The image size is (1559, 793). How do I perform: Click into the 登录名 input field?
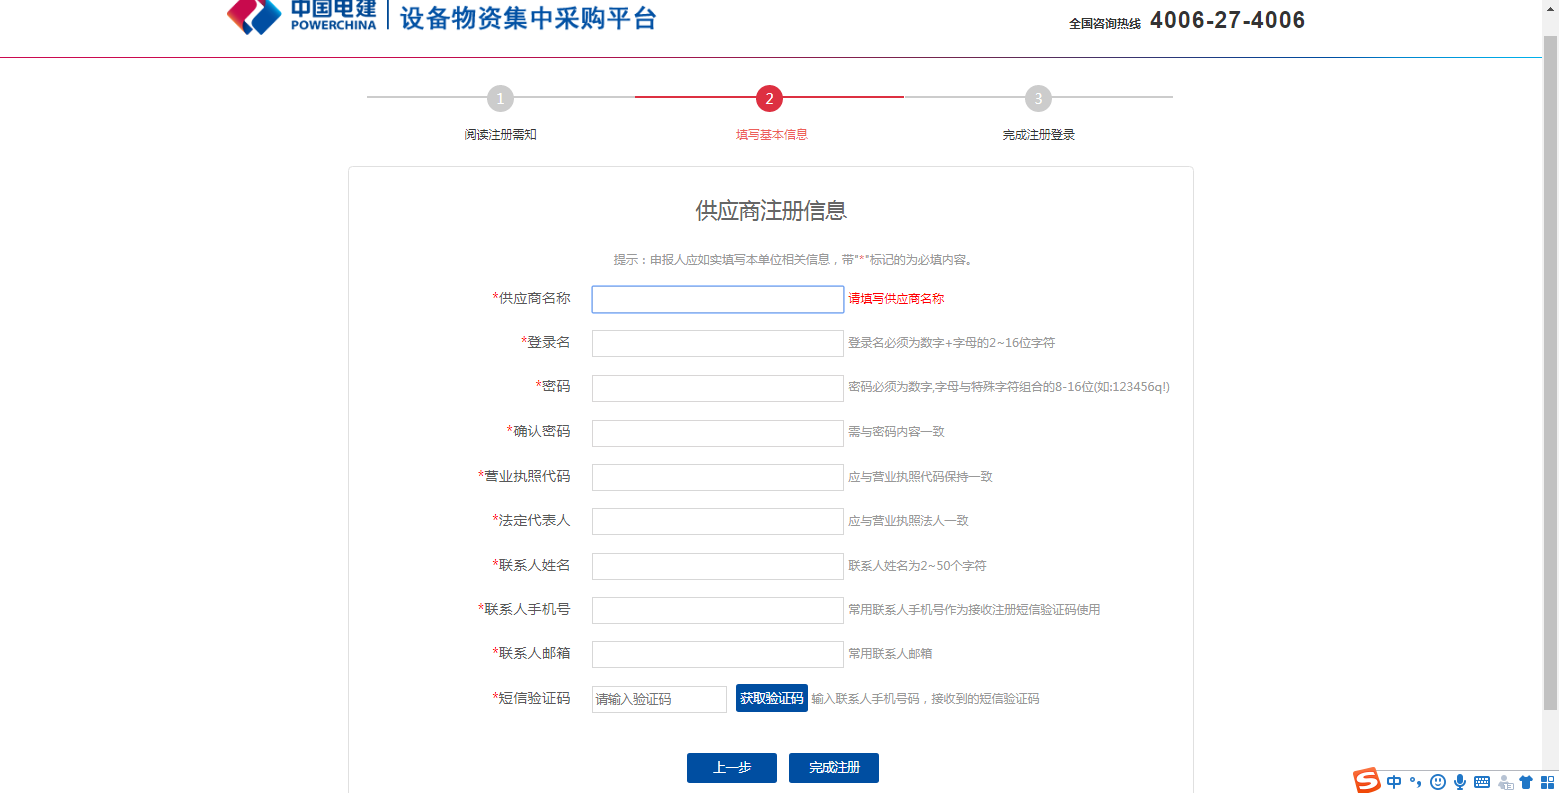(718, 343)
